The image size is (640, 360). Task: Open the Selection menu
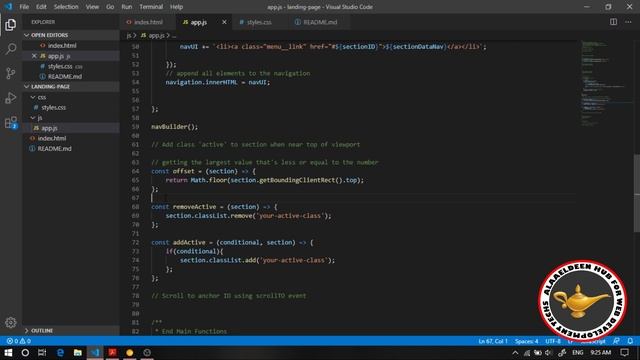click(66, 7)
